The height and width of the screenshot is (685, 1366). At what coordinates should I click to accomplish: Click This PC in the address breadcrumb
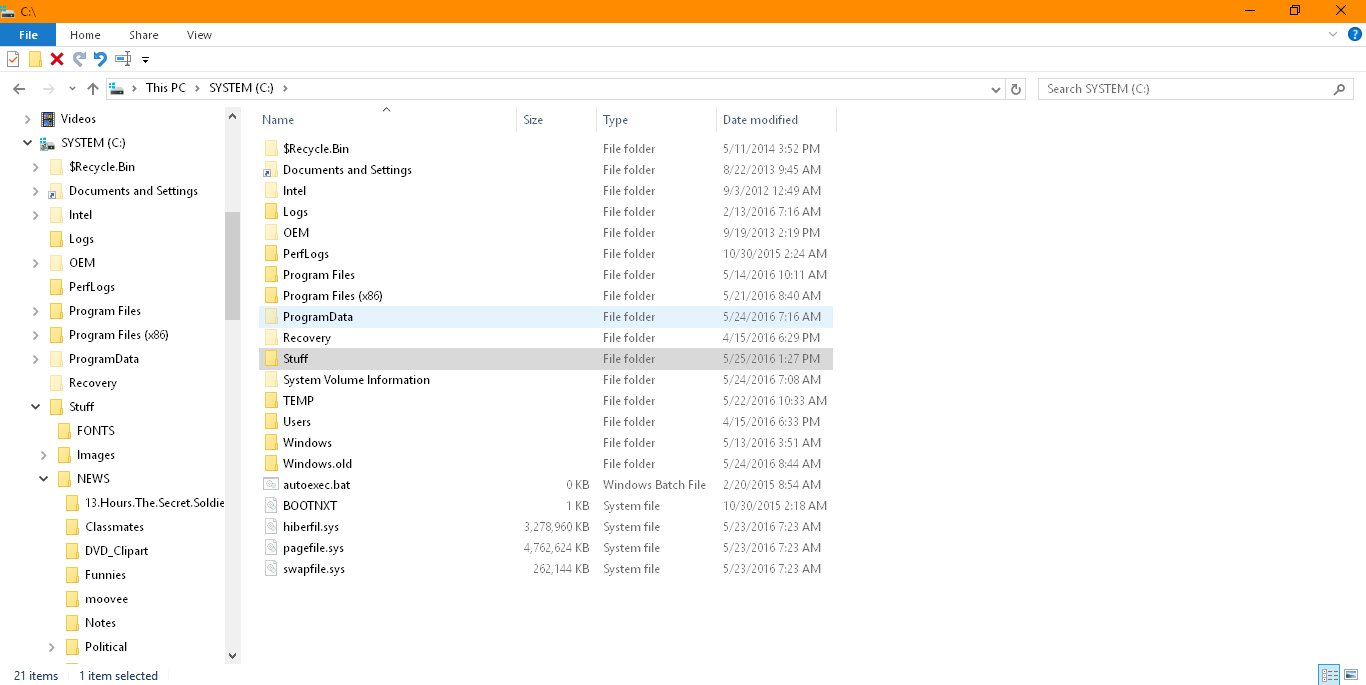[165, 88]
